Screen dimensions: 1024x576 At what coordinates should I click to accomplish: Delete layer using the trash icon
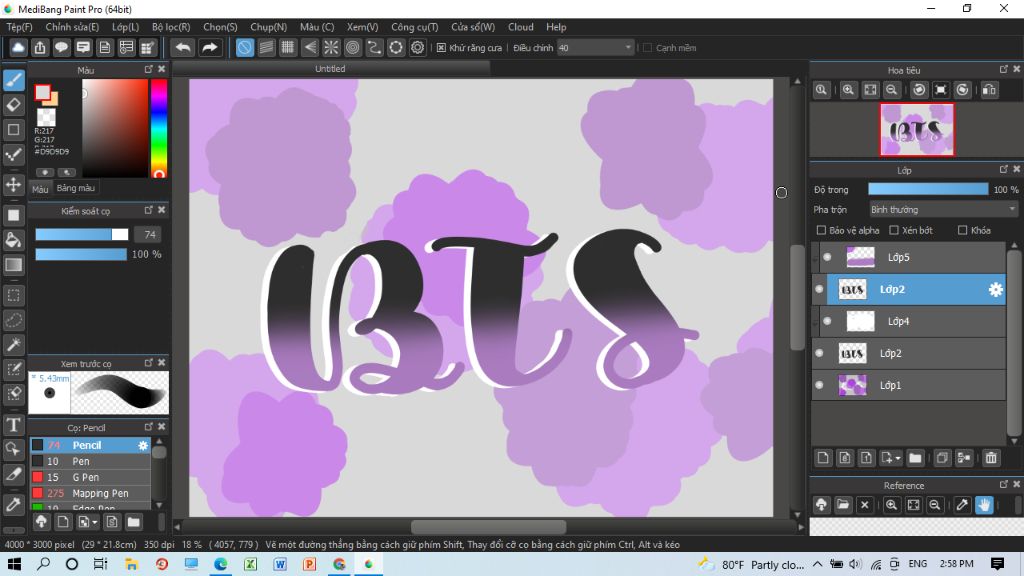[x=991, y=458]
